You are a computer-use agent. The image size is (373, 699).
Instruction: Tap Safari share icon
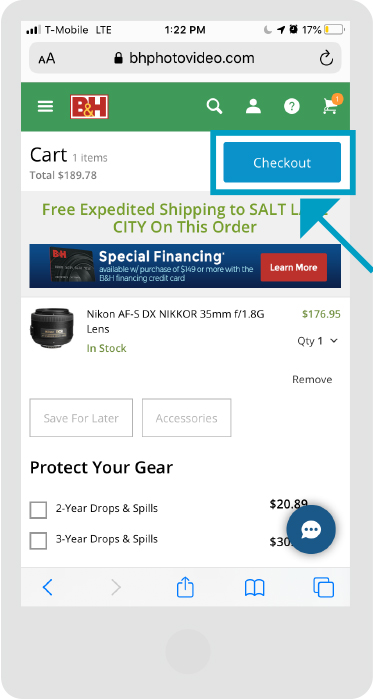click(x=185, y=587)
